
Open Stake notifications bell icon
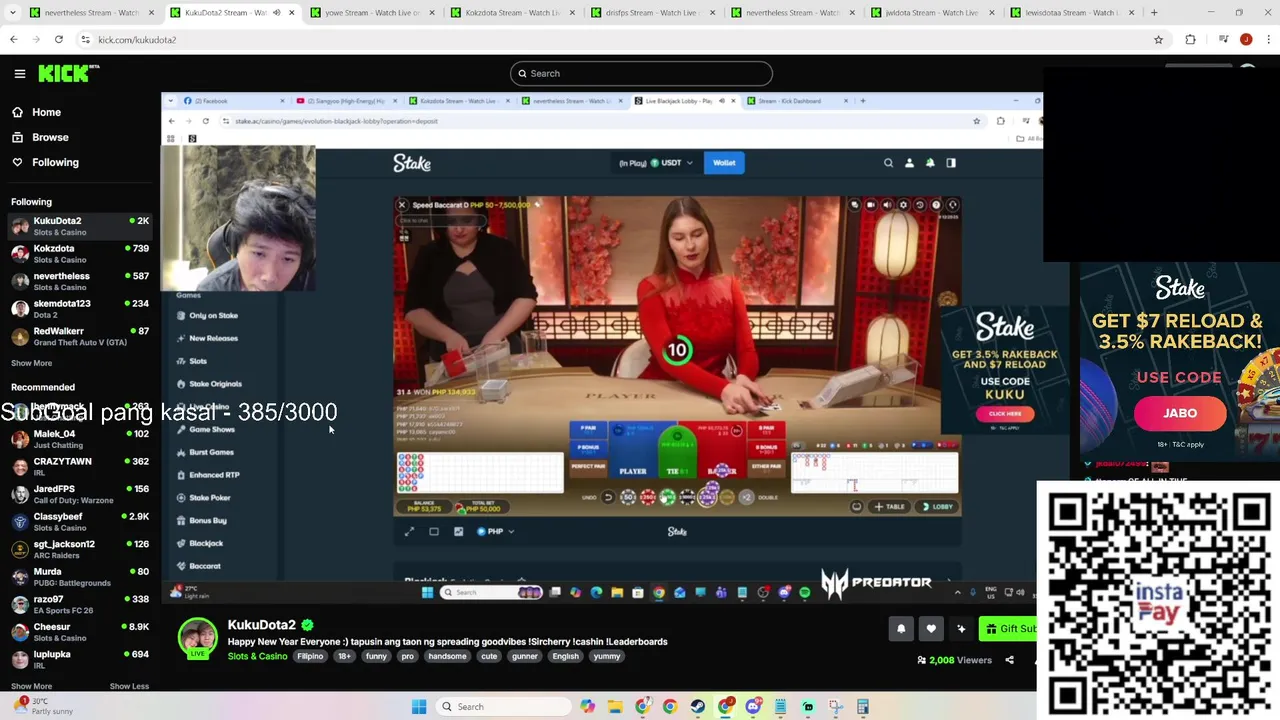[x=930, y=163]
